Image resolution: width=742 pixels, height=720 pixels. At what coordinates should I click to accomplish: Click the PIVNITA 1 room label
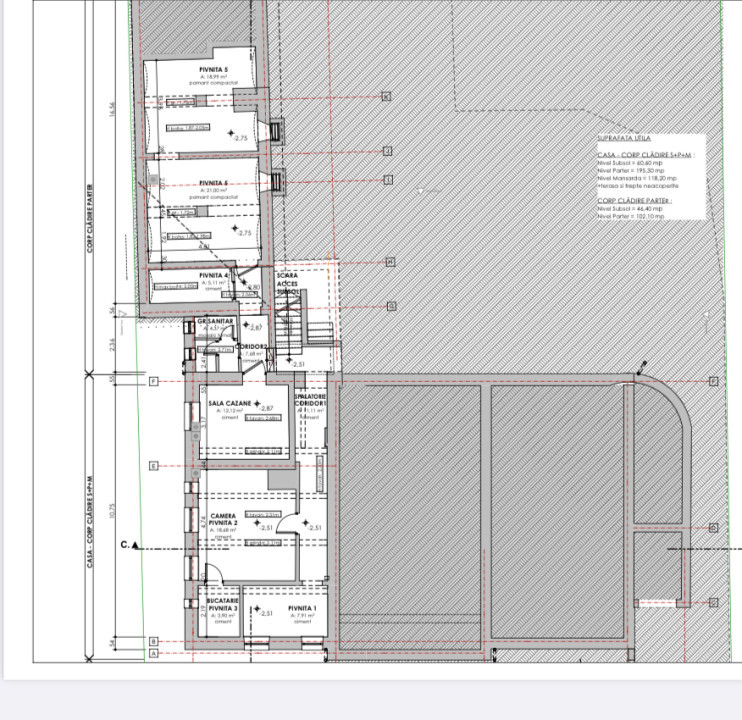point(302,608)
